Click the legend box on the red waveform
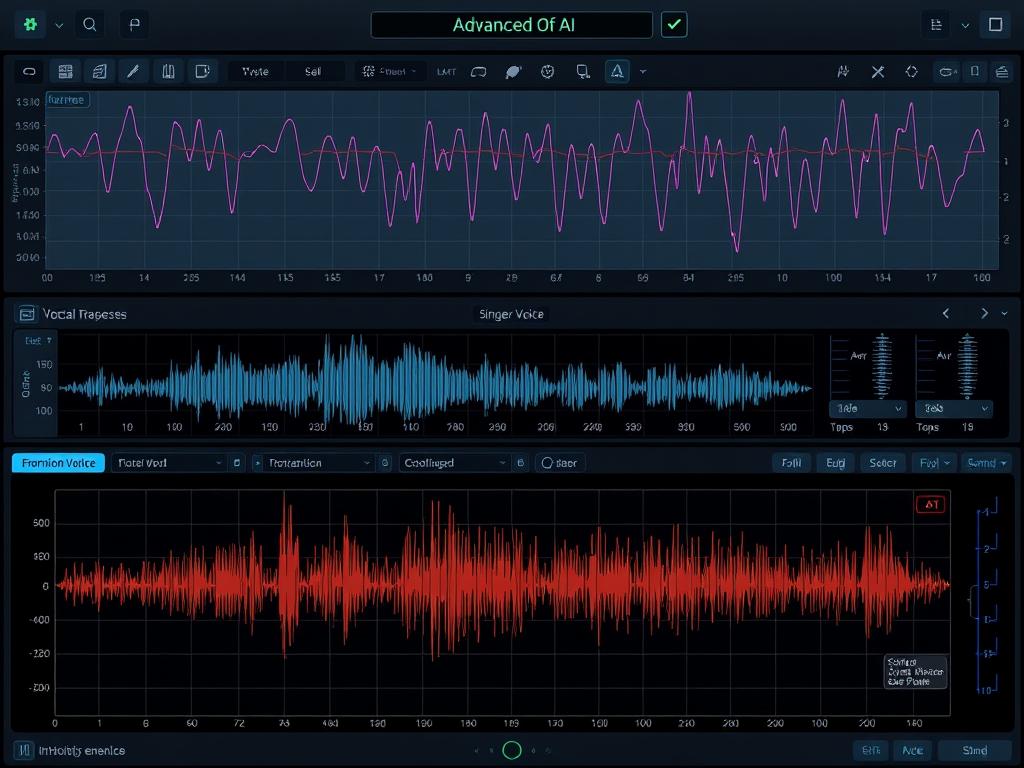The image size is (1024, 768). click(915, 672)
